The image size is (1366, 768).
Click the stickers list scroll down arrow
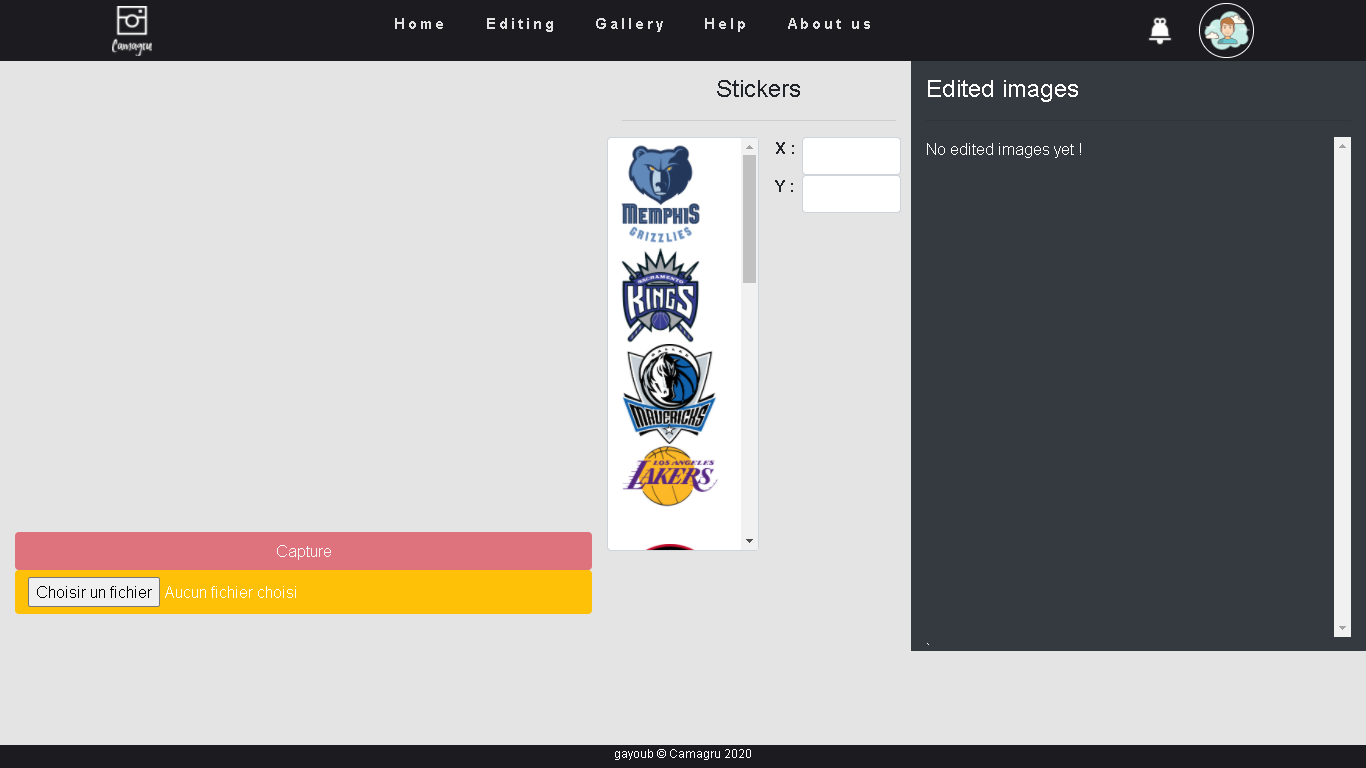tap(749, 541)
